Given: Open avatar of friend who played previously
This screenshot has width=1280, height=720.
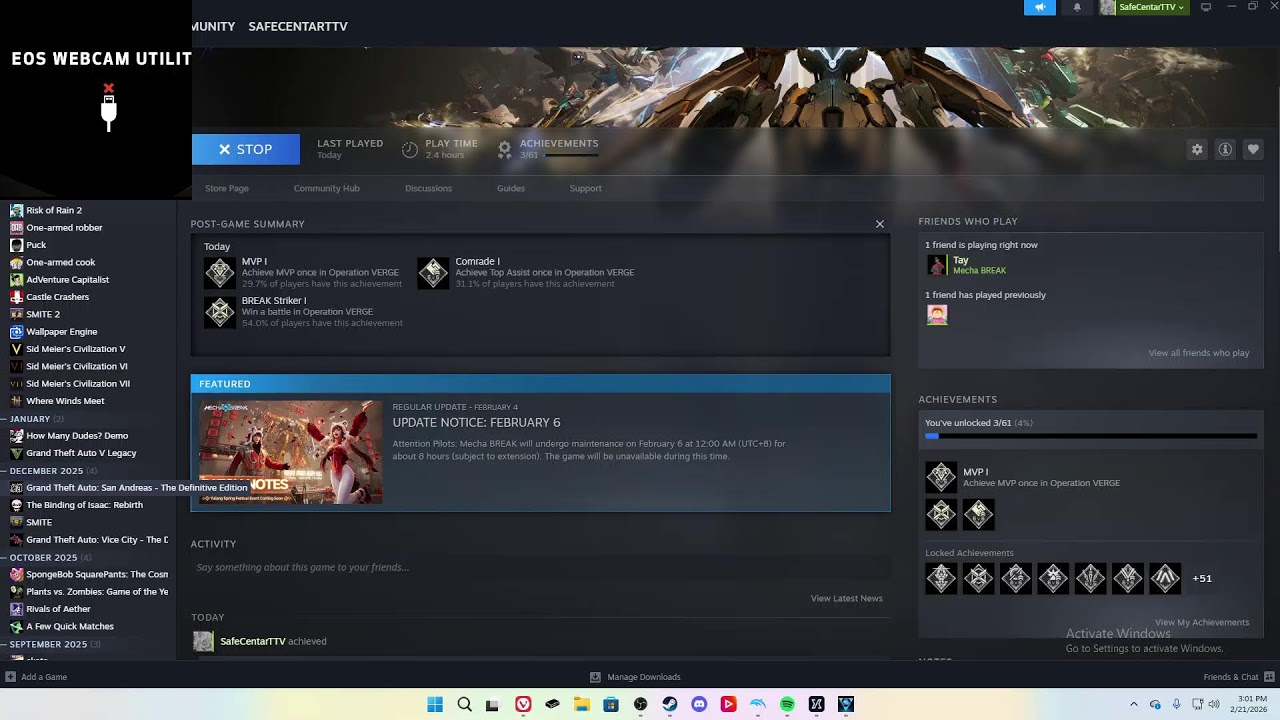Looking at the screenshot, I should 937,315.
